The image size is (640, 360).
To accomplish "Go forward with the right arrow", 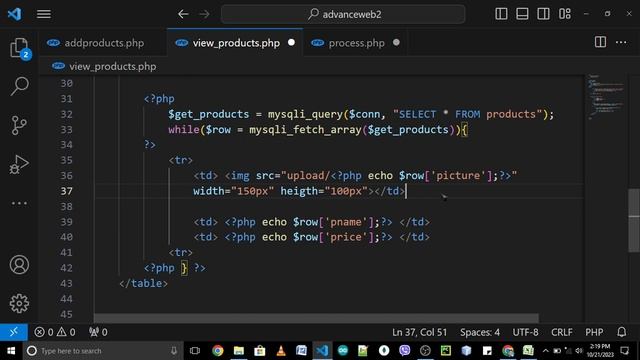I will [x=204, y=14].
